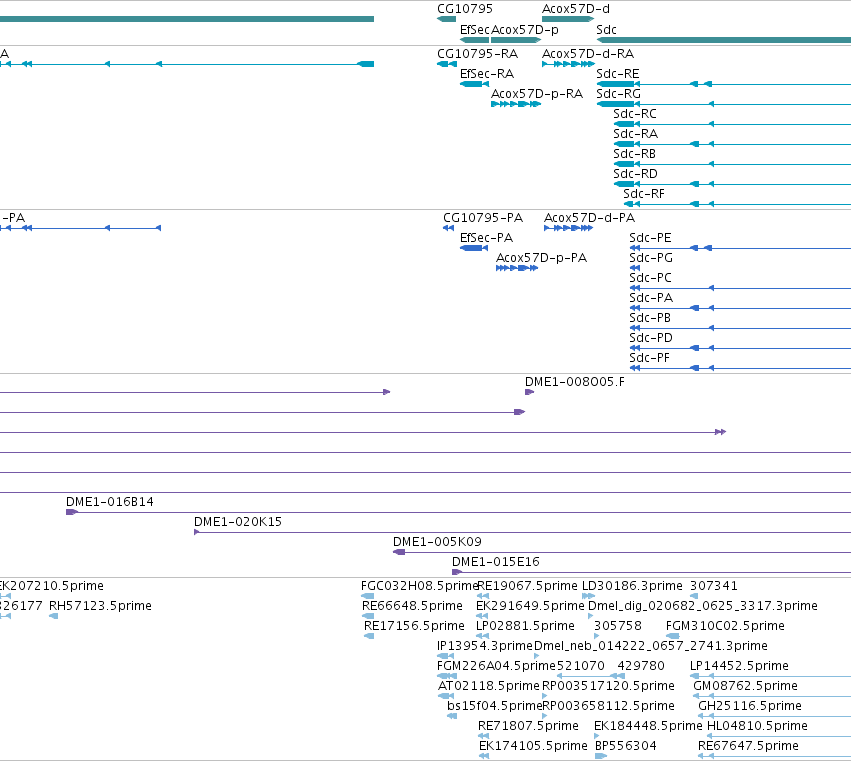Select the Sdc-RG transcript label

pos(618,94)
